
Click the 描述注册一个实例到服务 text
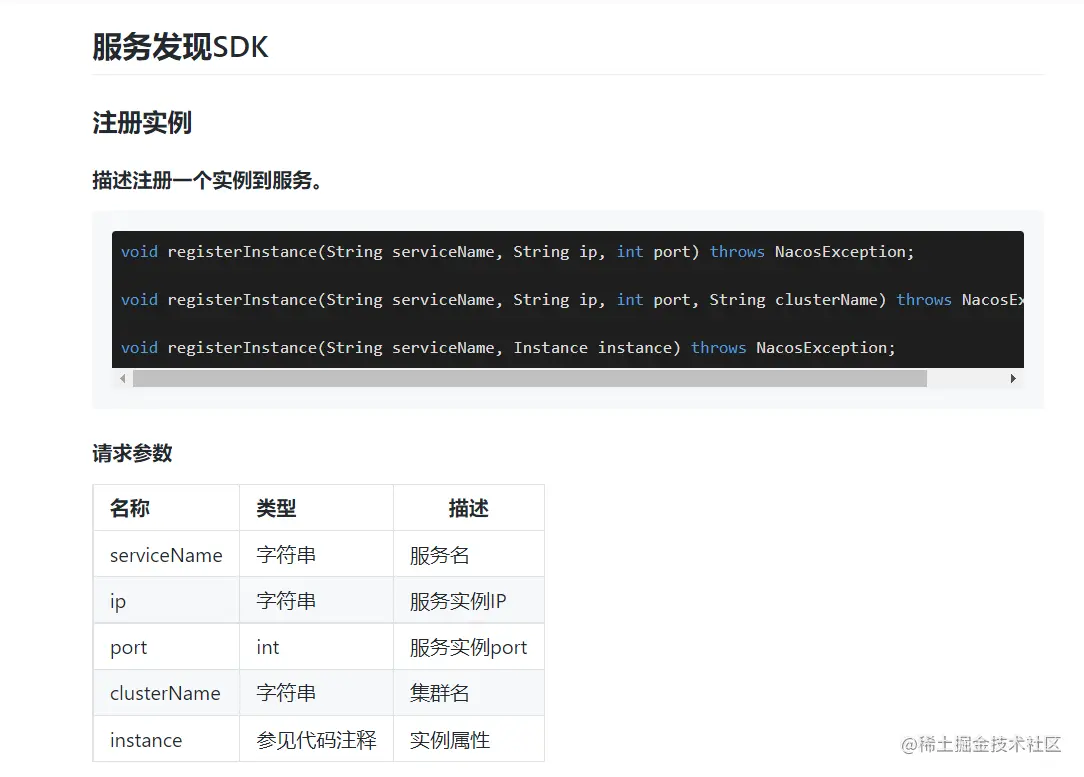(207, 180)
